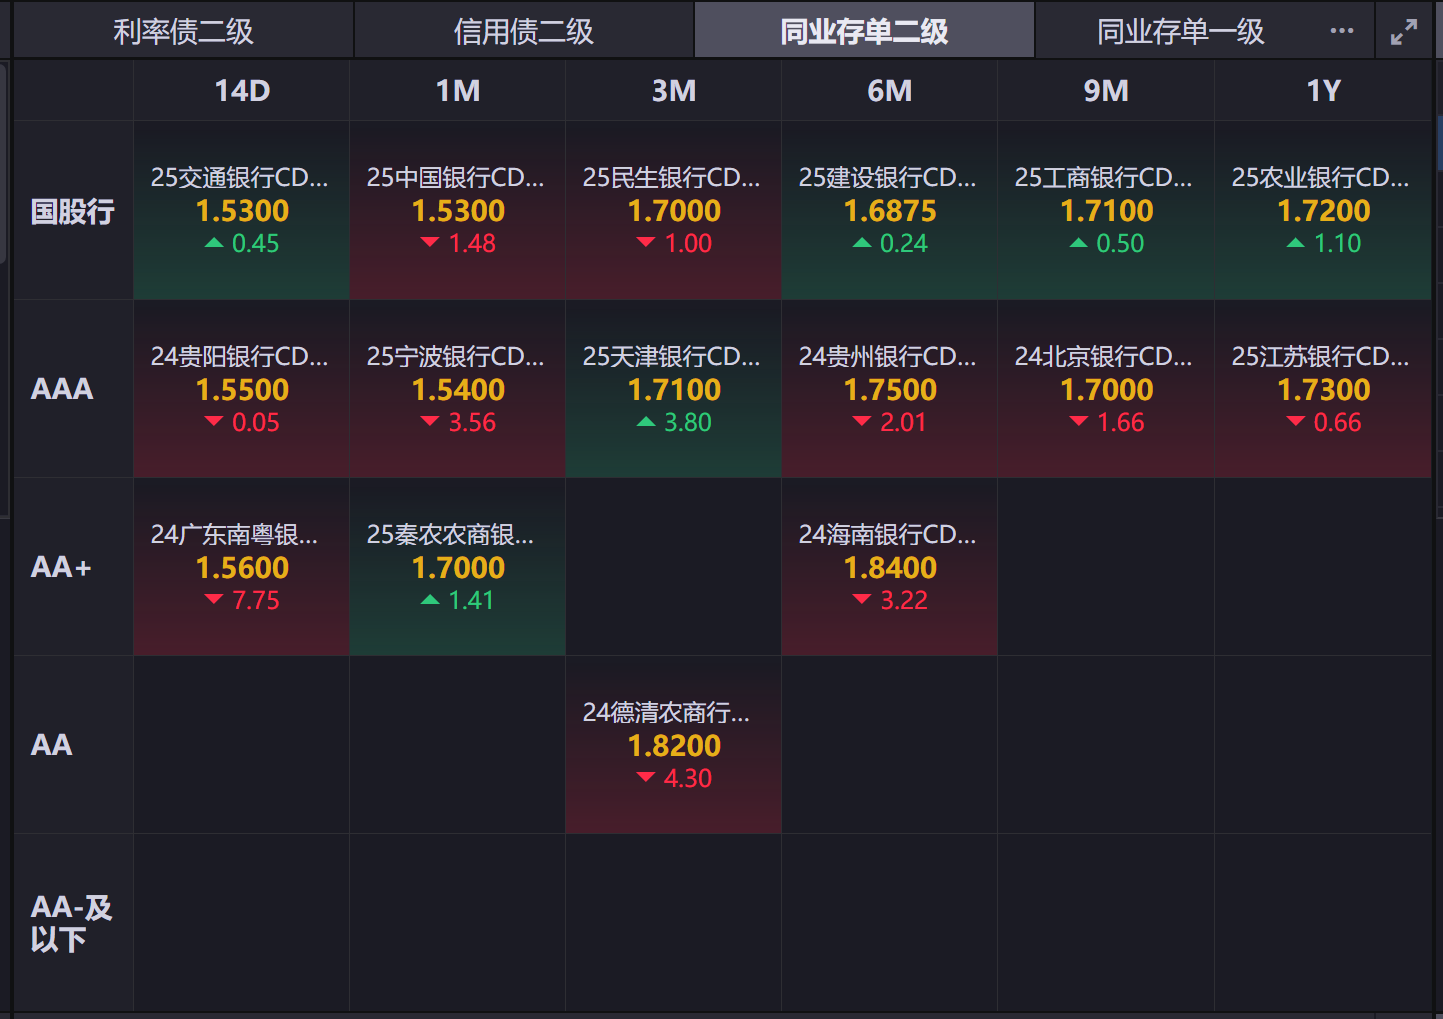Click the 1.6875 yield value

pyautogui.click(x=890, y=211)
